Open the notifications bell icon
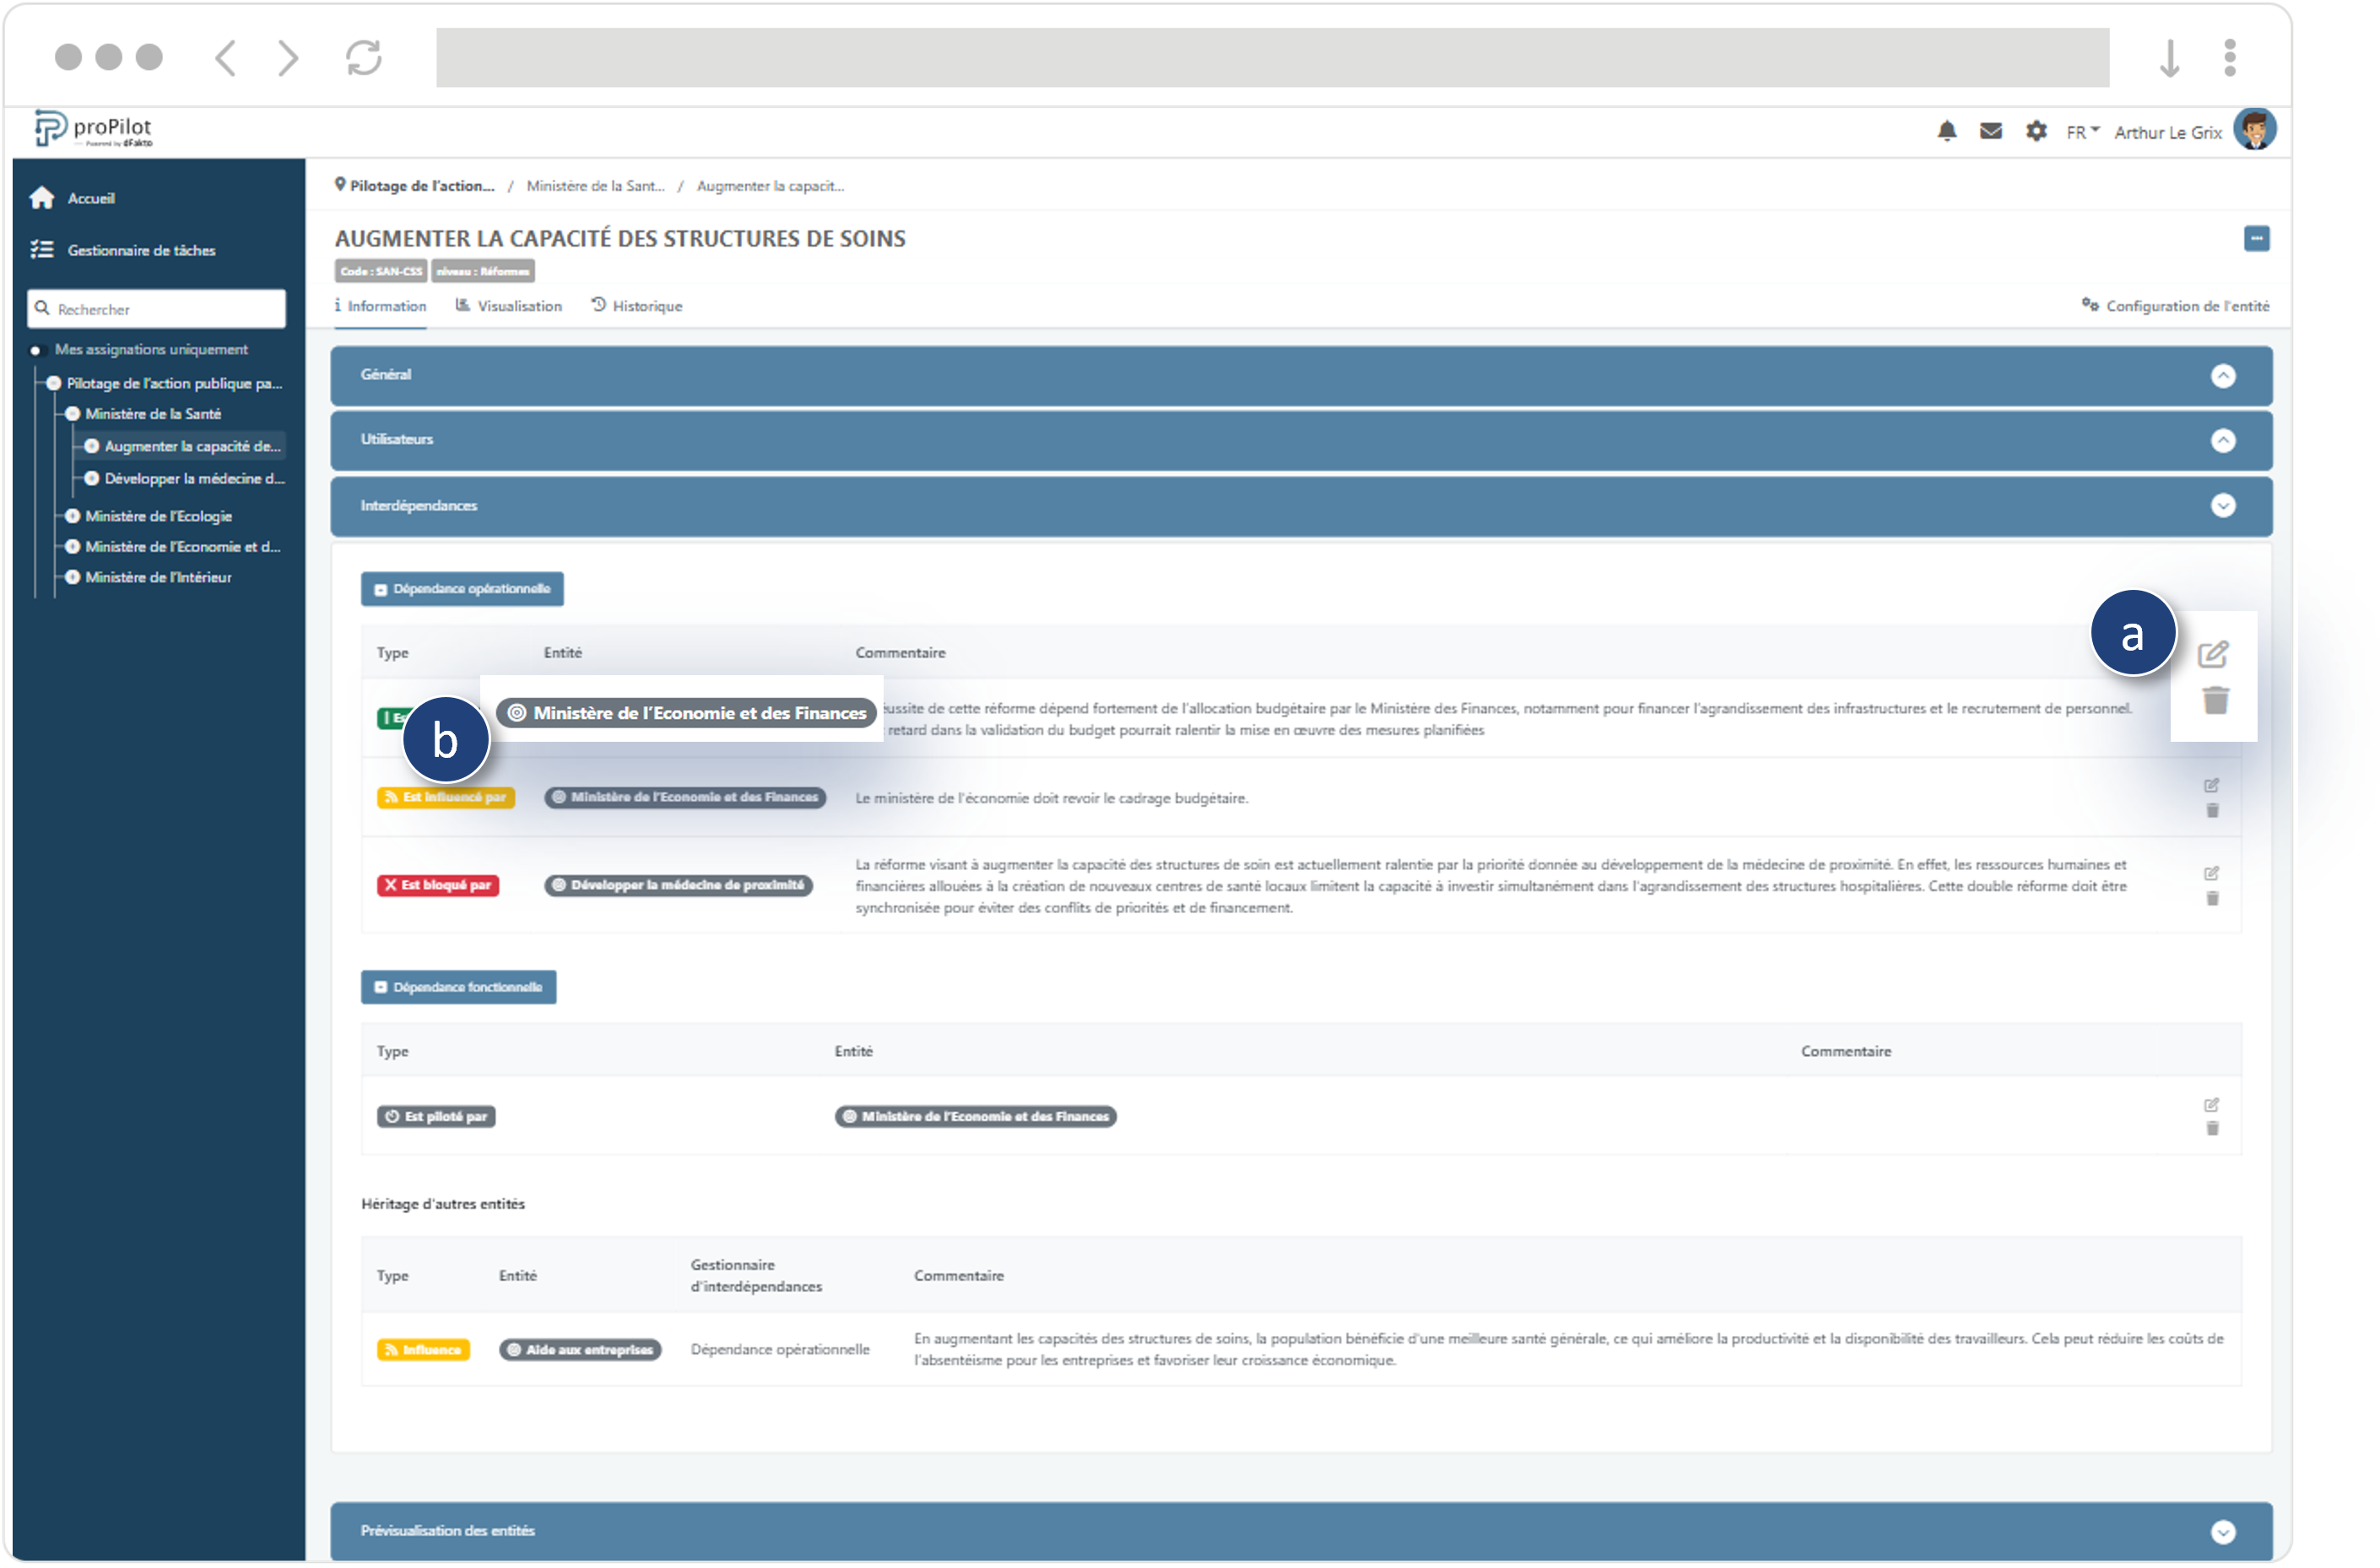Viewport: 2380px width, 1568px height. click(x=1946, y=131)
